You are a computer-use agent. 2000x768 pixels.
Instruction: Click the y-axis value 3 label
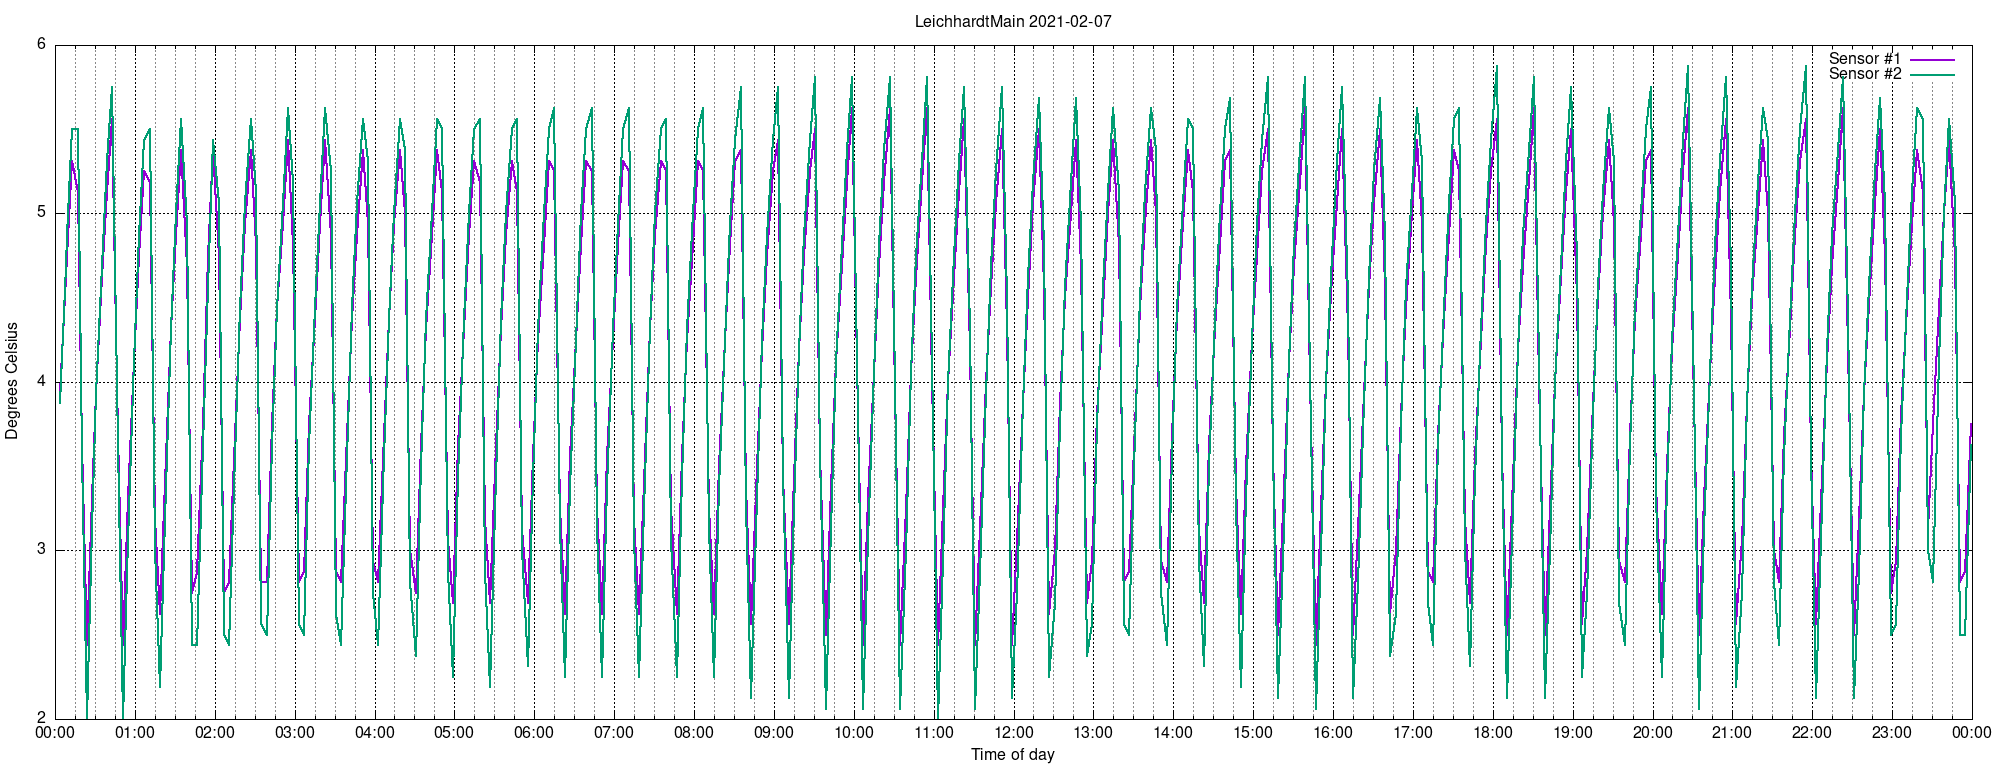pyautogui.click(x=42, y=550)
